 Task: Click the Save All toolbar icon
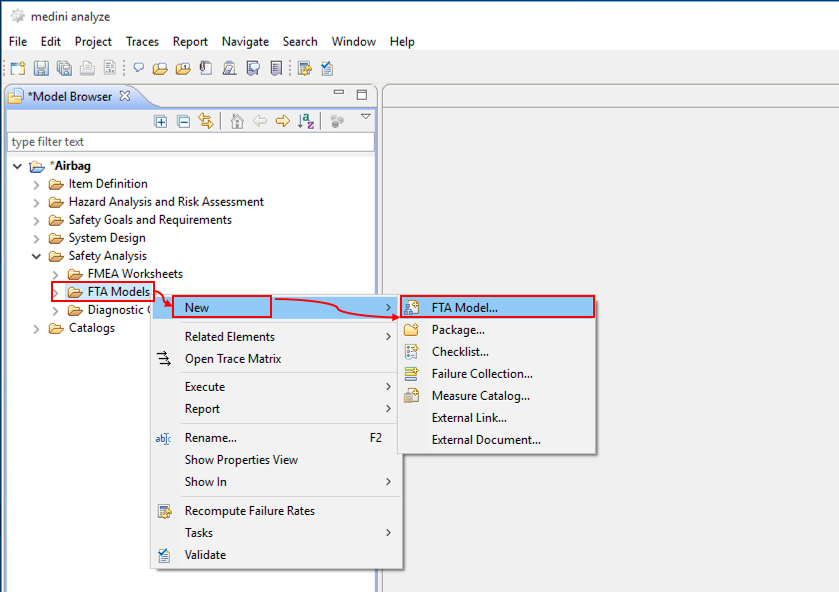click(64, 68)
